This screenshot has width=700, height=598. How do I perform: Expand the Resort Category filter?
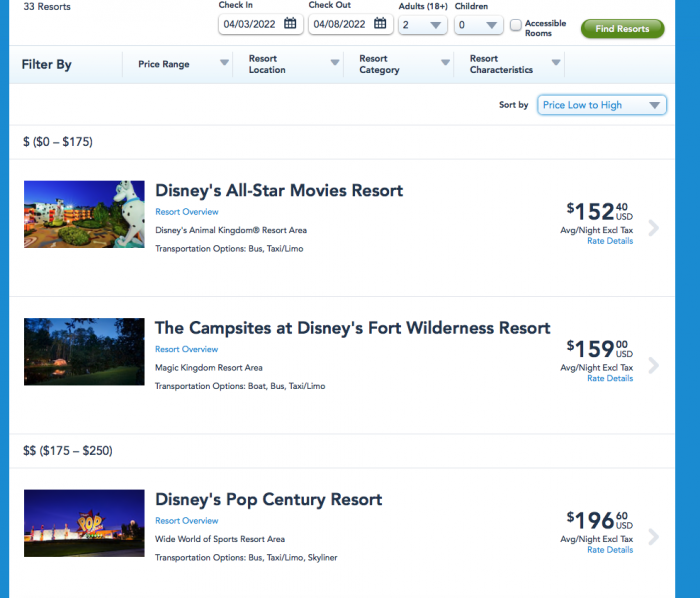[405, 64]
